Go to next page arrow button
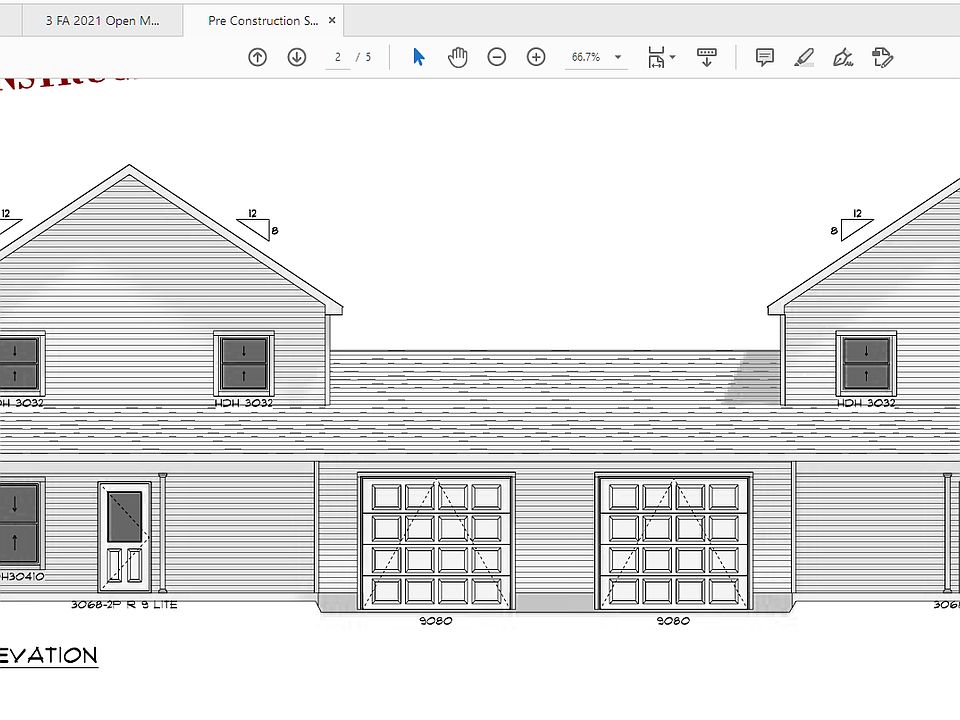The height and width of the screenshot is (720, 960). (297, 57)
